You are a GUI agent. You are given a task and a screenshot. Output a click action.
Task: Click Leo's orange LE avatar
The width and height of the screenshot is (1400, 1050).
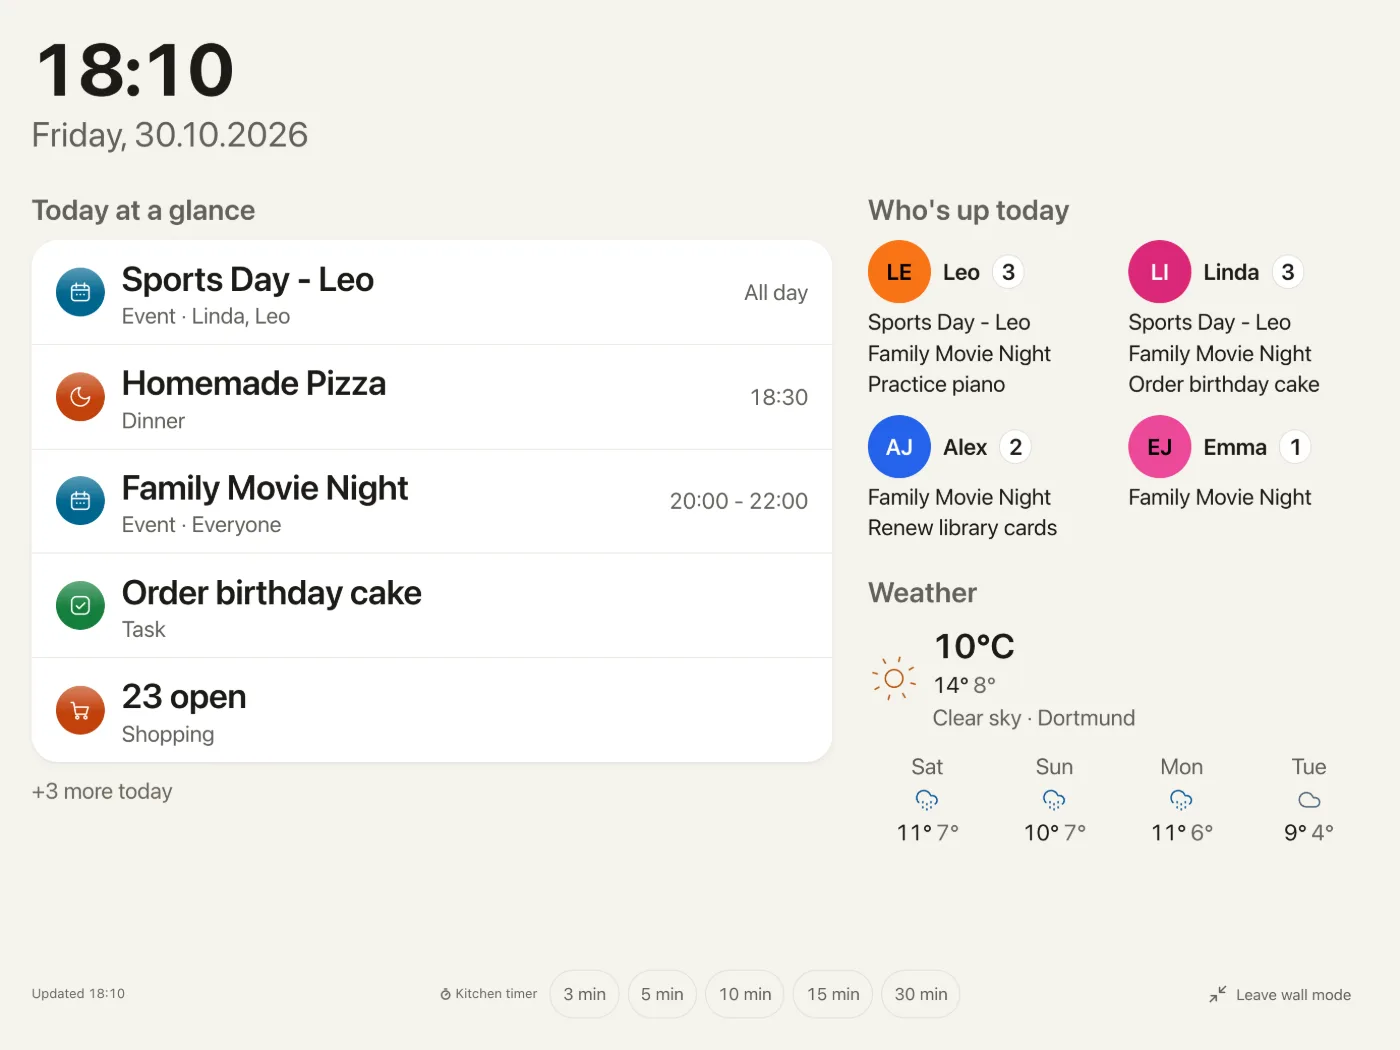coord(899,272)
